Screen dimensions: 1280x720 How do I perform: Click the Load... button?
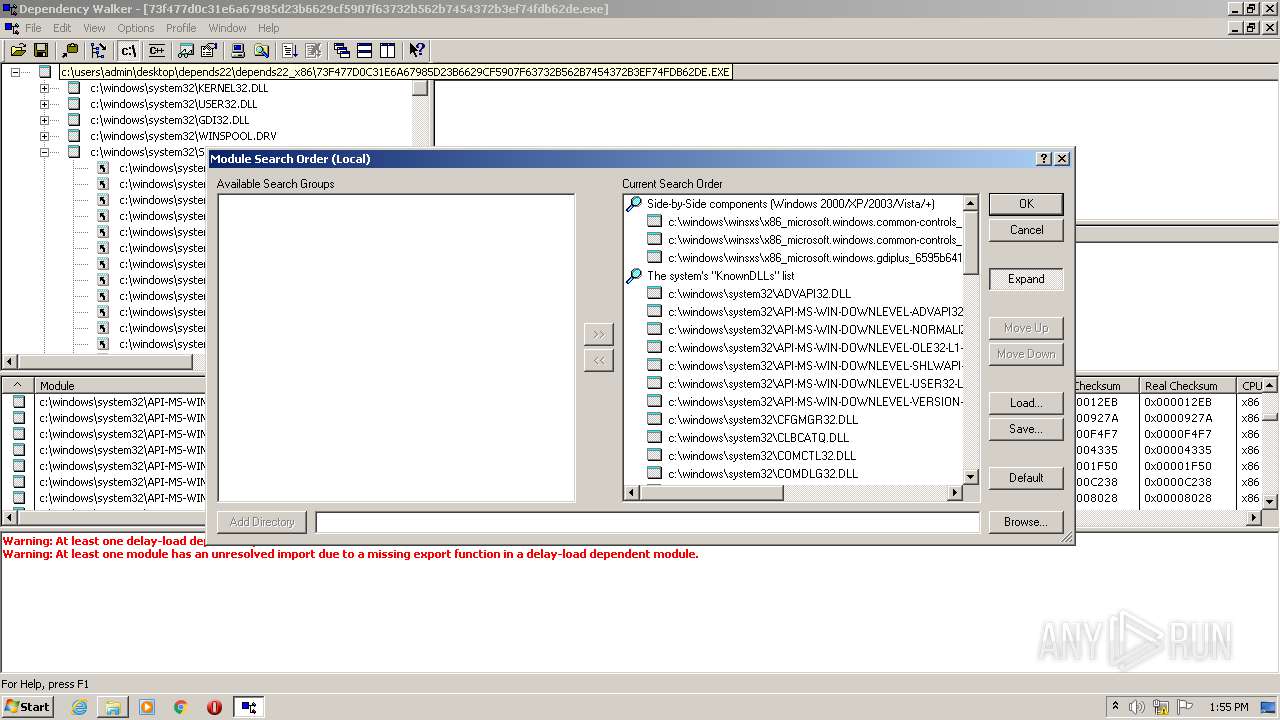click(1026, 403)
